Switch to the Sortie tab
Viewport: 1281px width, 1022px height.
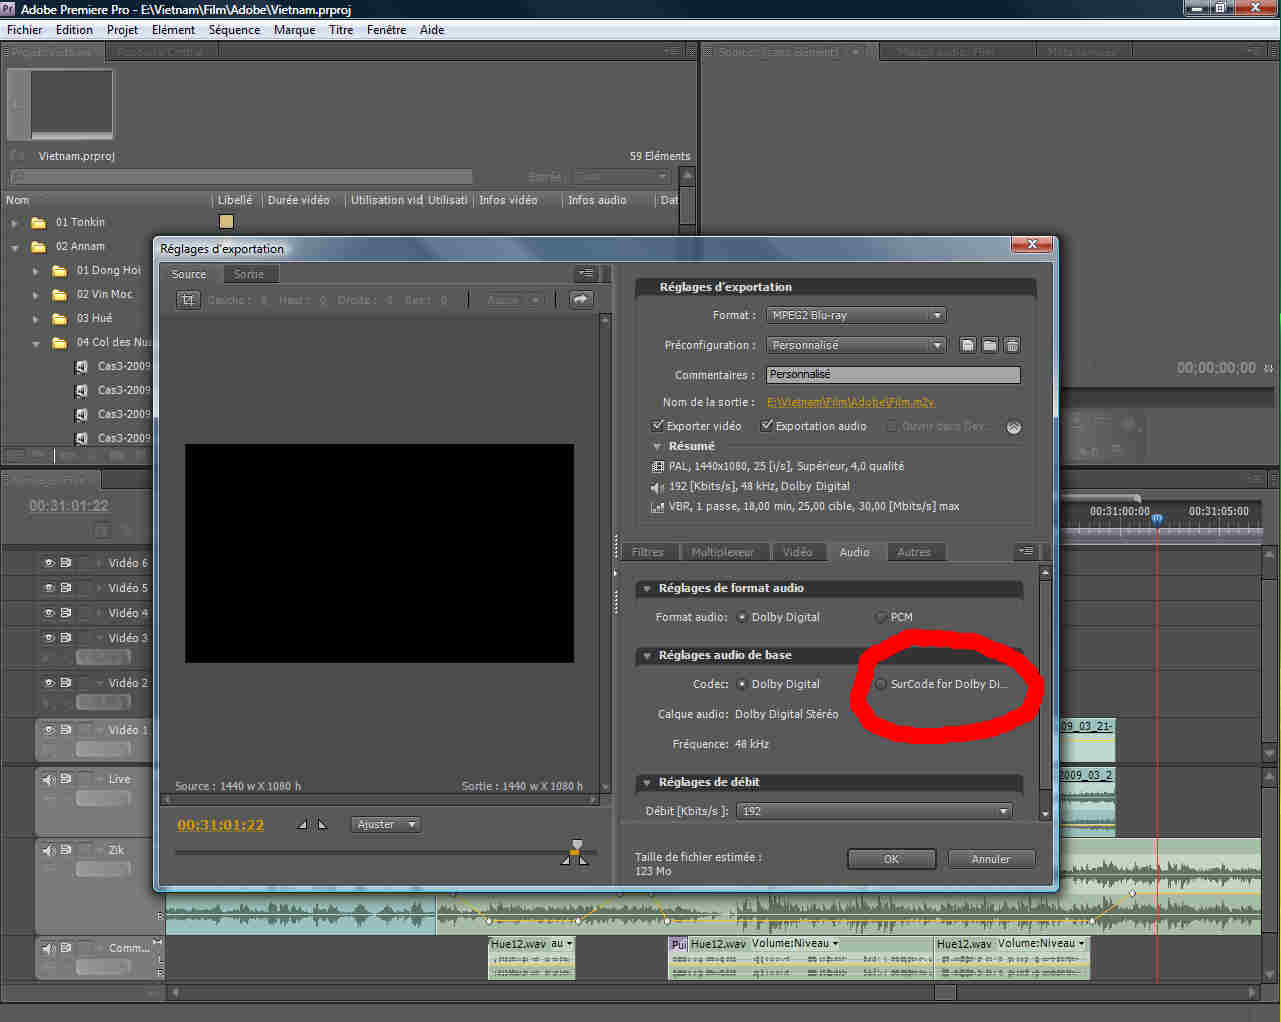point(249,274)
